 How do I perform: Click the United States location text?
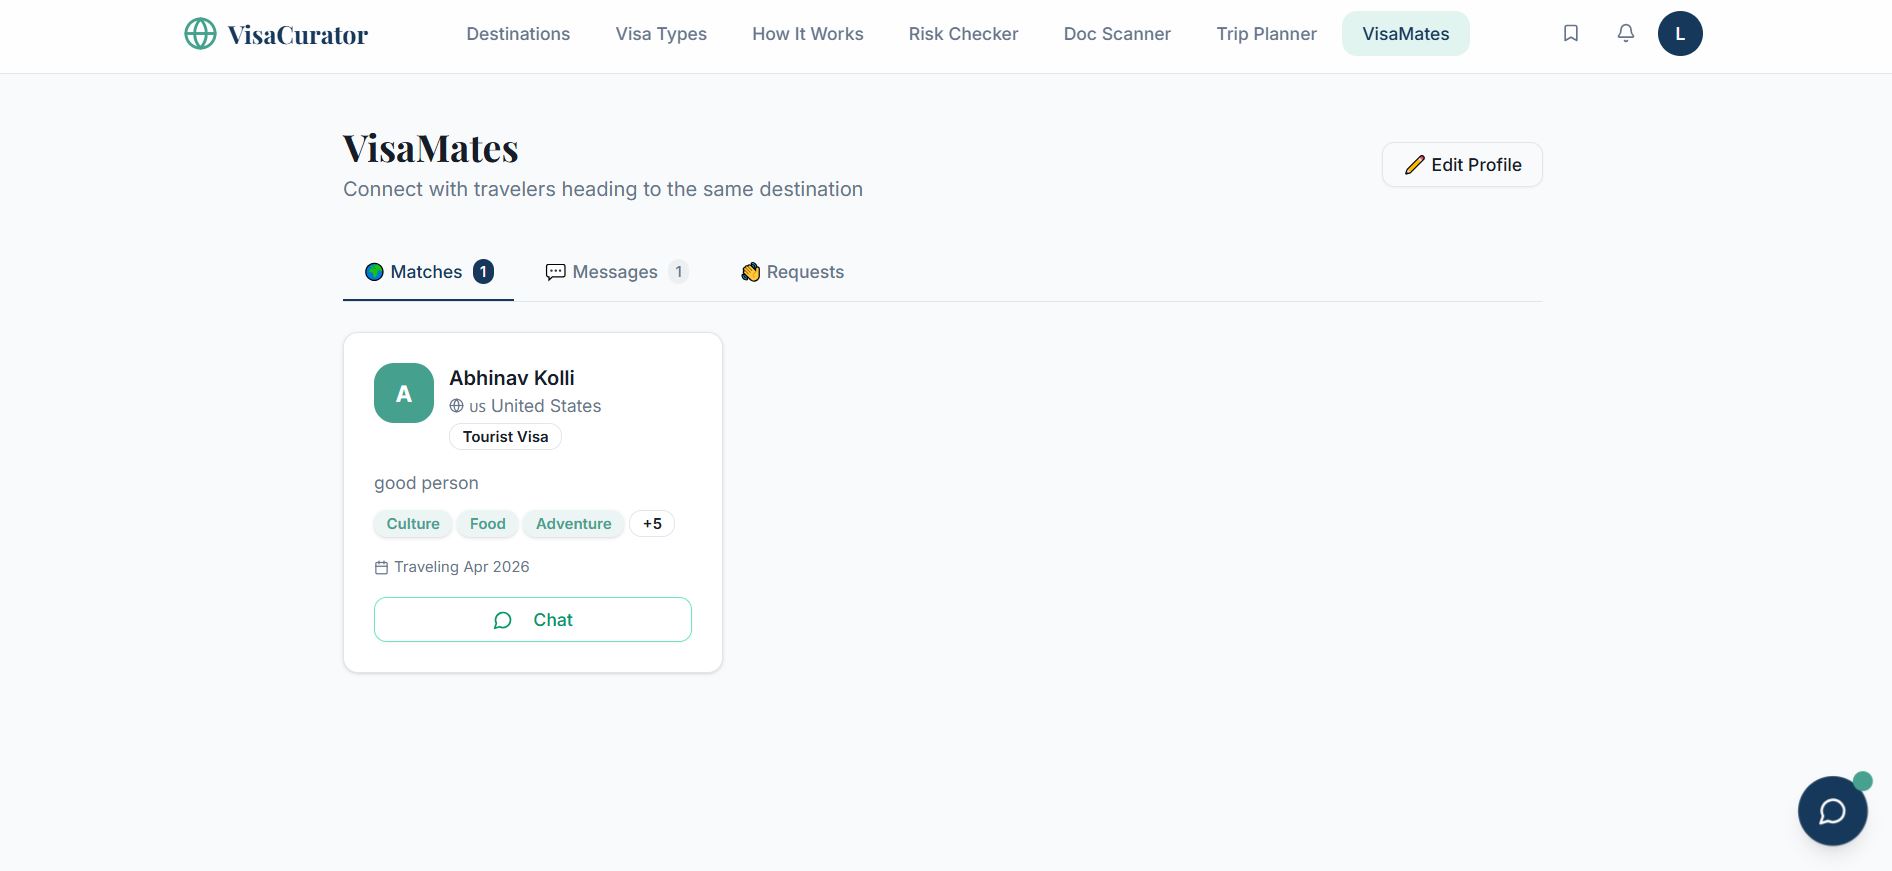(x=546, y=406)
